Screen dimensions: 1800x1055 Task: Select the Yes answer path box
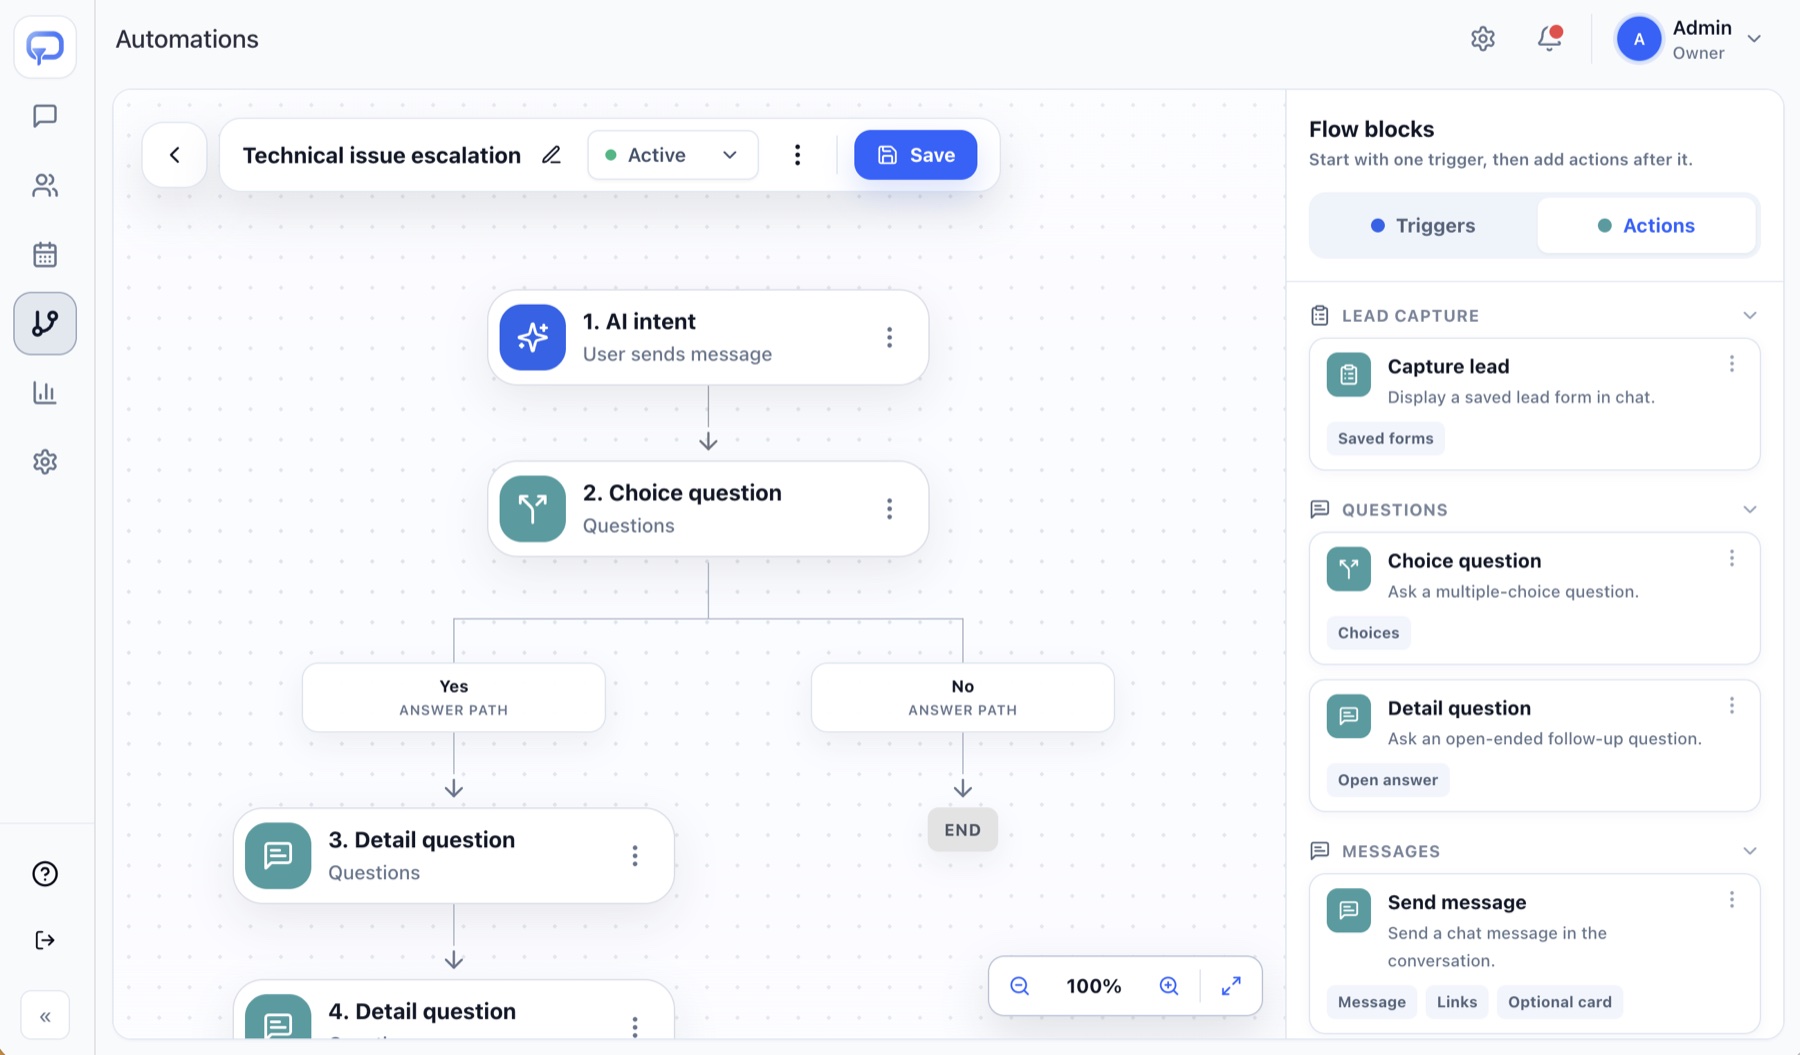pyautogui.click(x=454, y=697)
